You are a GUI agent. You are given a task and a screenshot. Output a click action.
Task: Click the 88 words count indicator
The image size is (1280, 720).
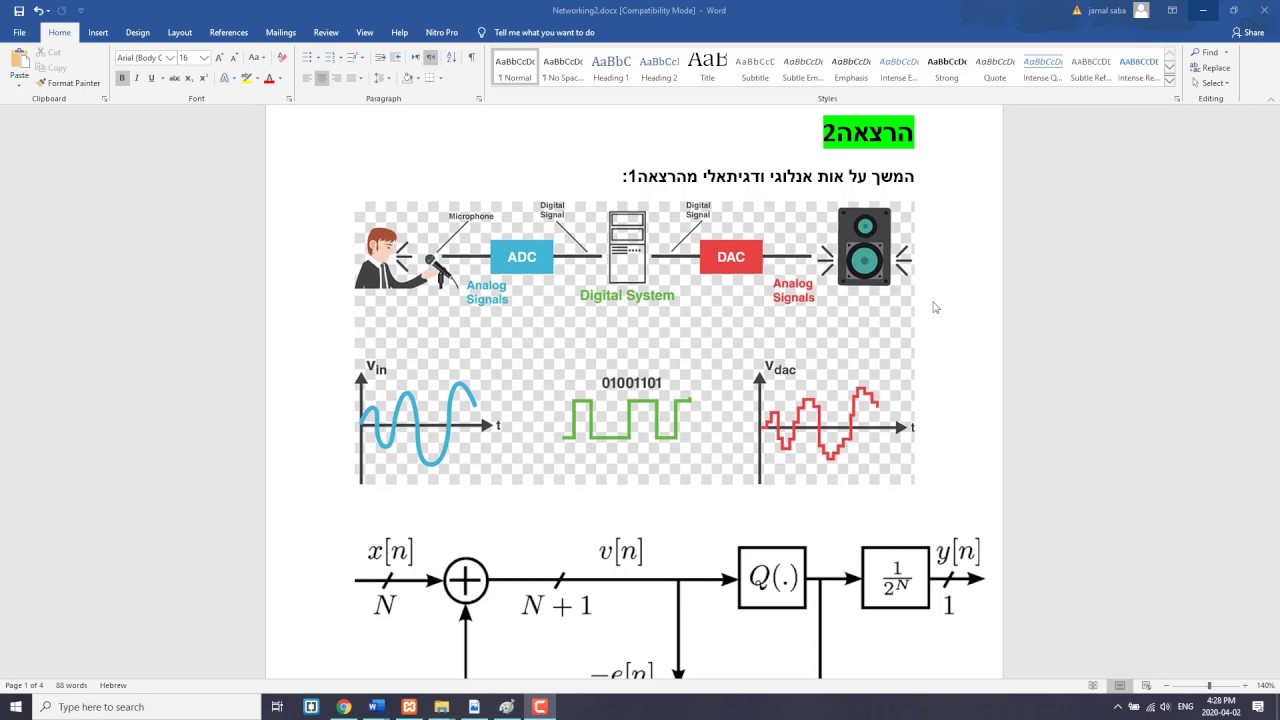[71, 685]
